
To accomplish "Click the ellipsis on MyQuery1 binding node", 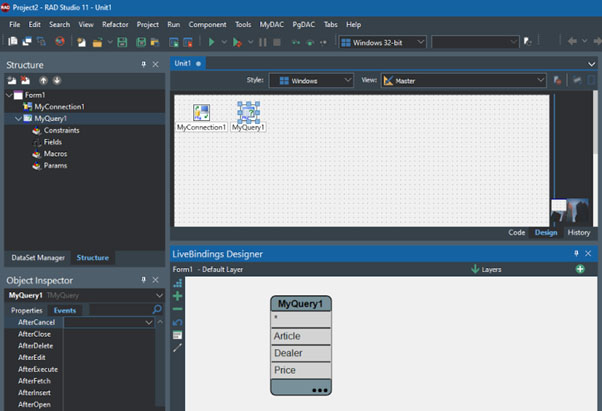I will (319, 390).
